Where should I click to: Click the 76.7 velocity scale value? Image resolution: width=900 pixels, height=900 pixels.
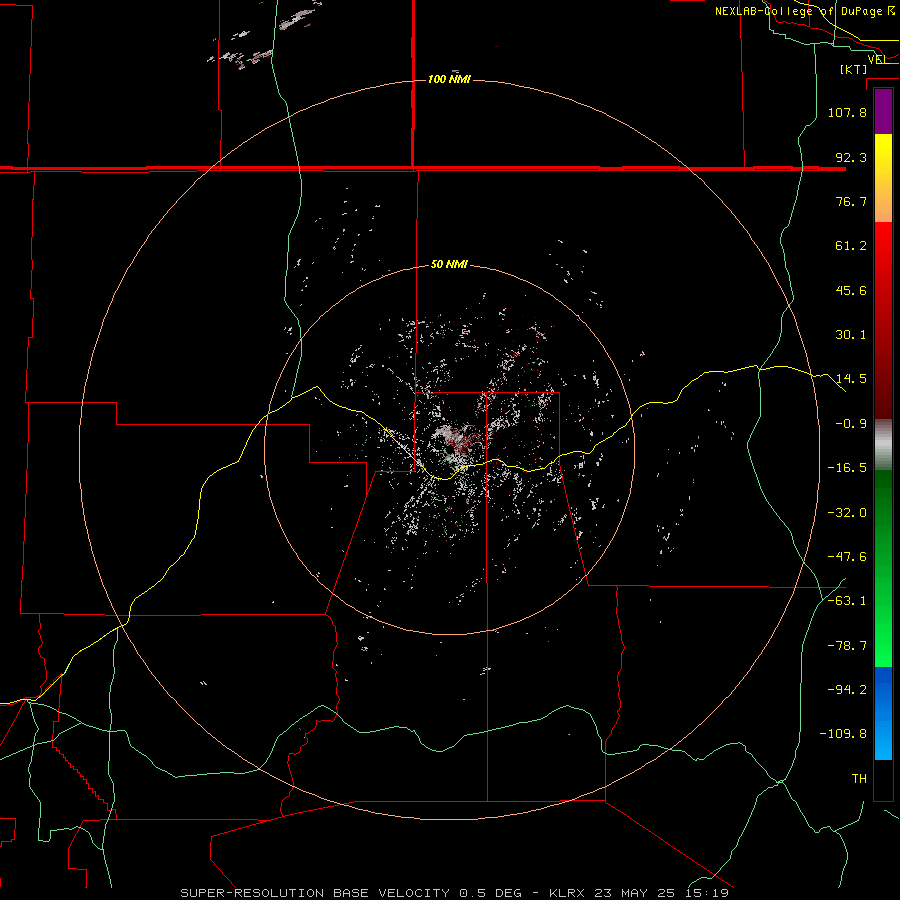(x=851, y=201)
